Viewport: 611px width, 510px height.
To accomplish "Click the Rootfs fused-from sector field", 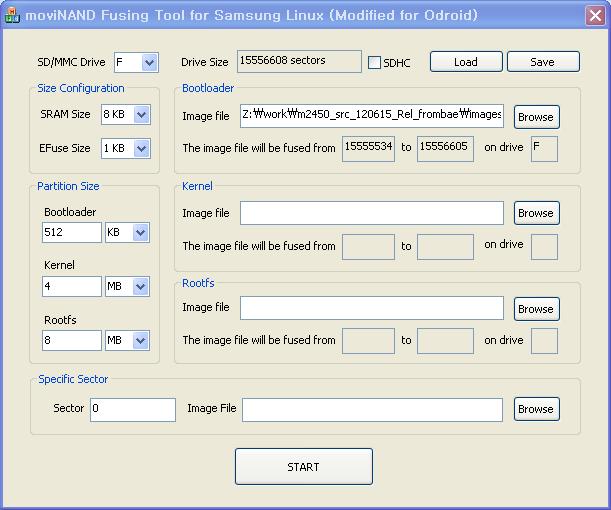I will click(x=368, y=341).
